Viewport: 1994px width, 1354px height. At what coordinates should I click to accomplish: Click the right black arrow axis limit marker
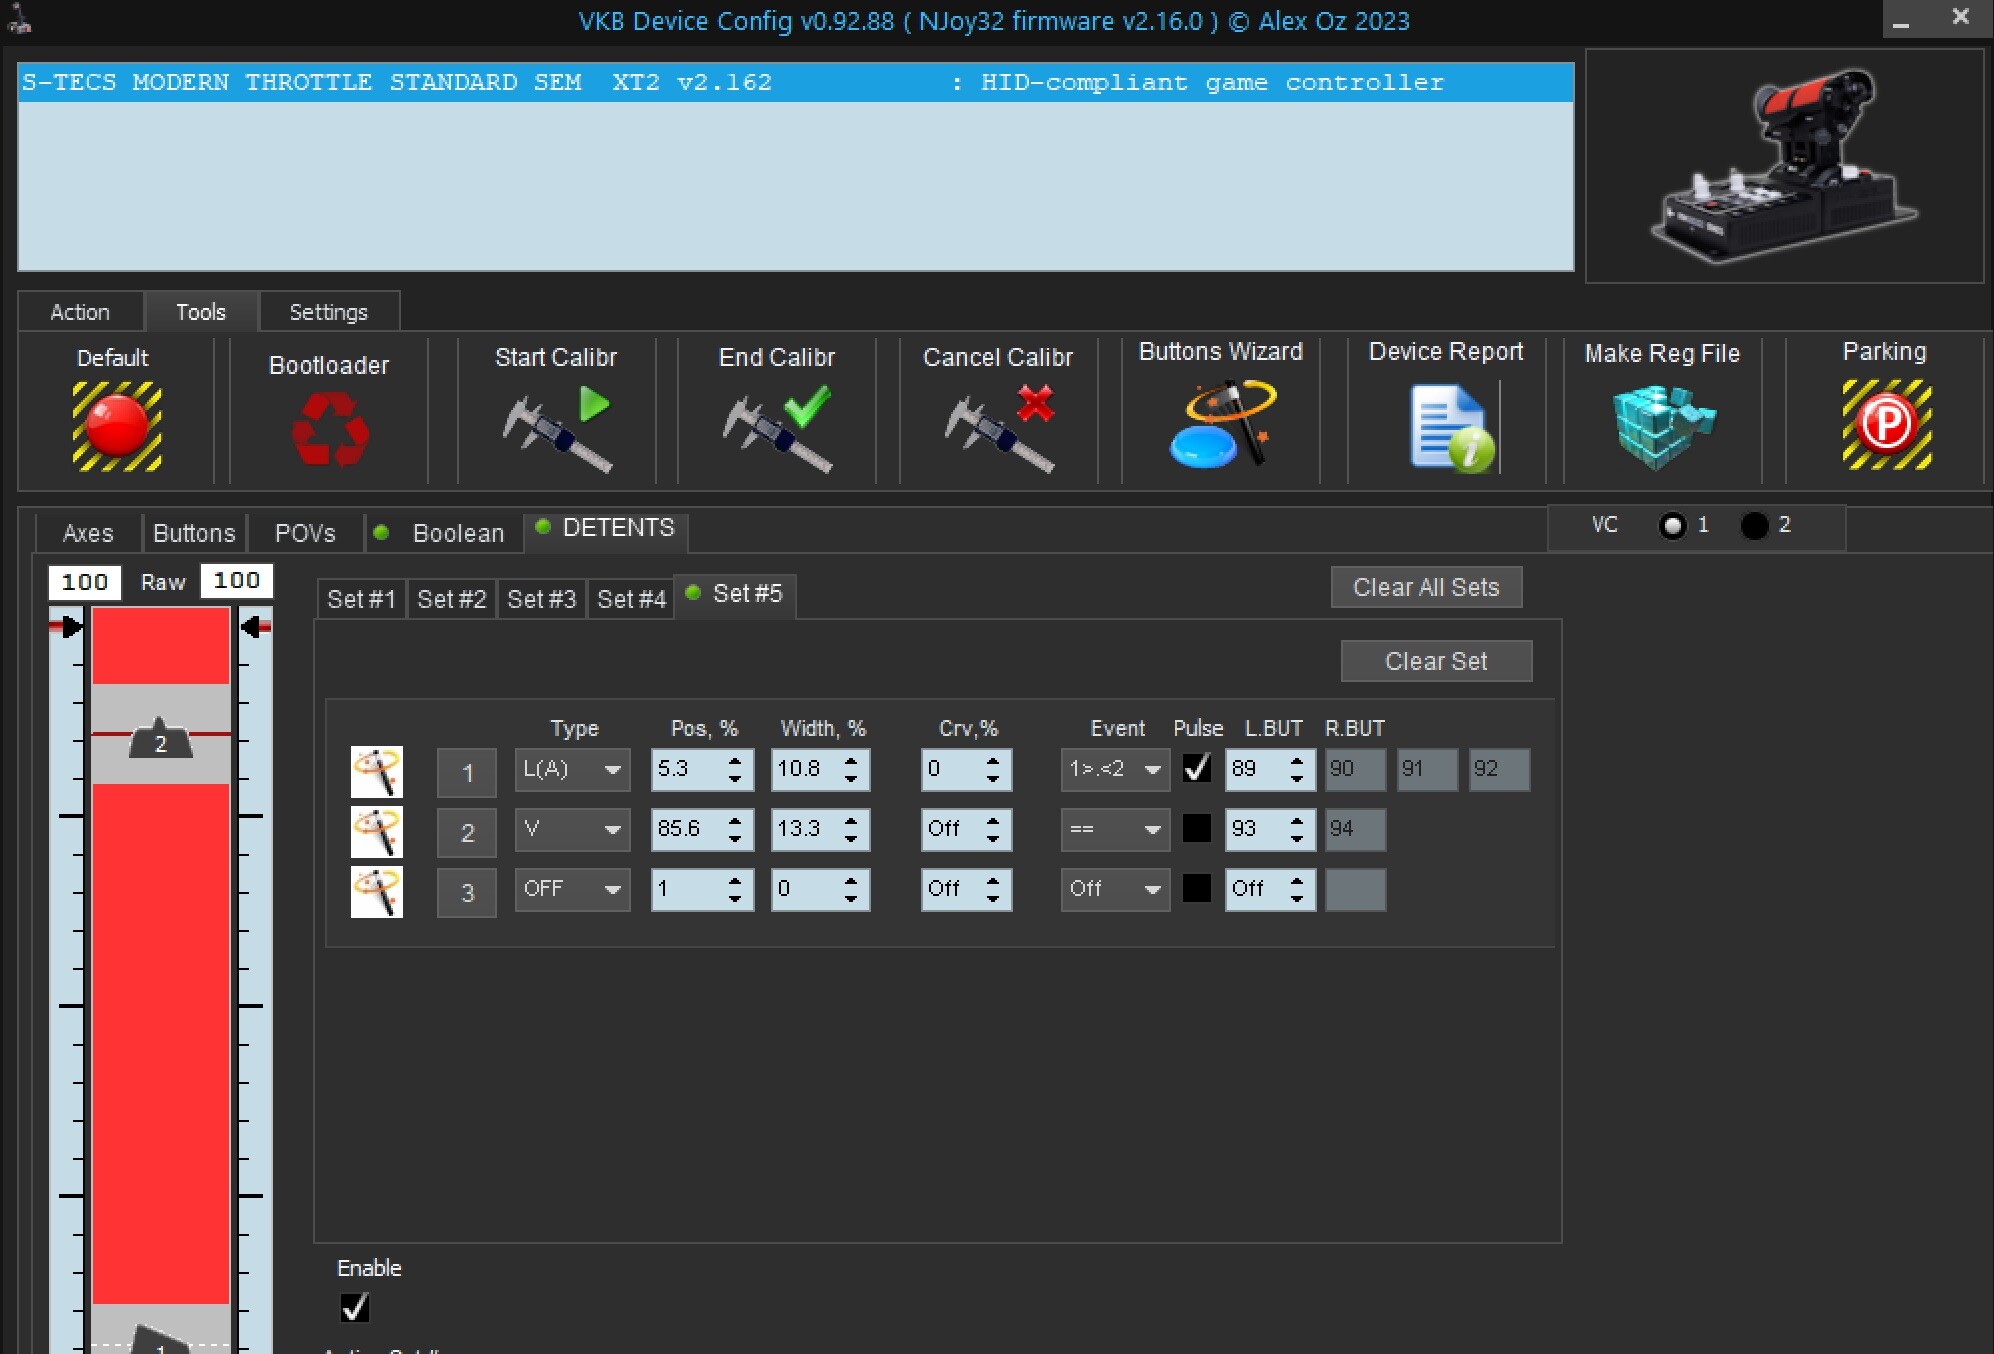tap(251, 627)
